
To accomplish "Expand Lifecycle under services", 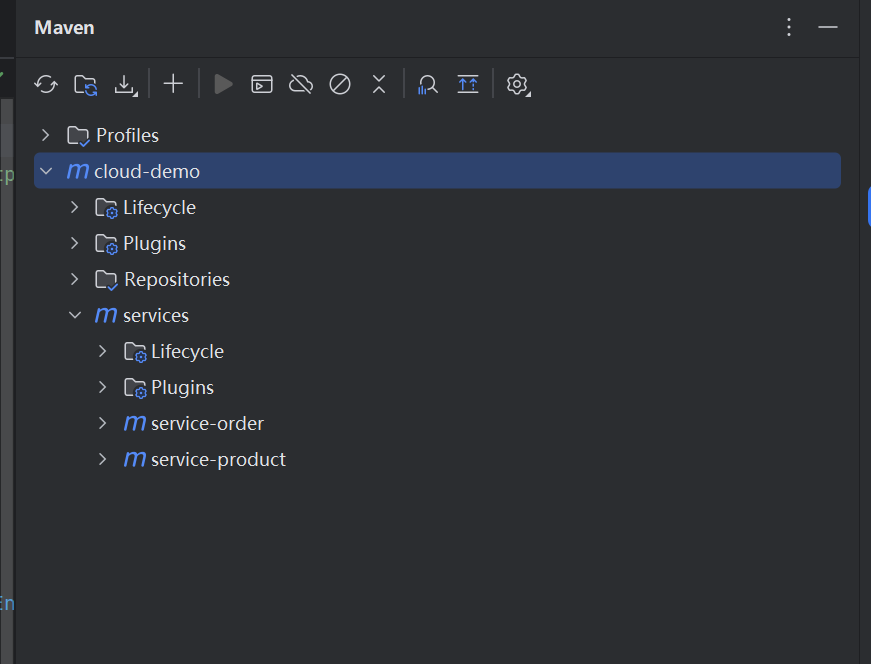I will [x=102, y=351].
